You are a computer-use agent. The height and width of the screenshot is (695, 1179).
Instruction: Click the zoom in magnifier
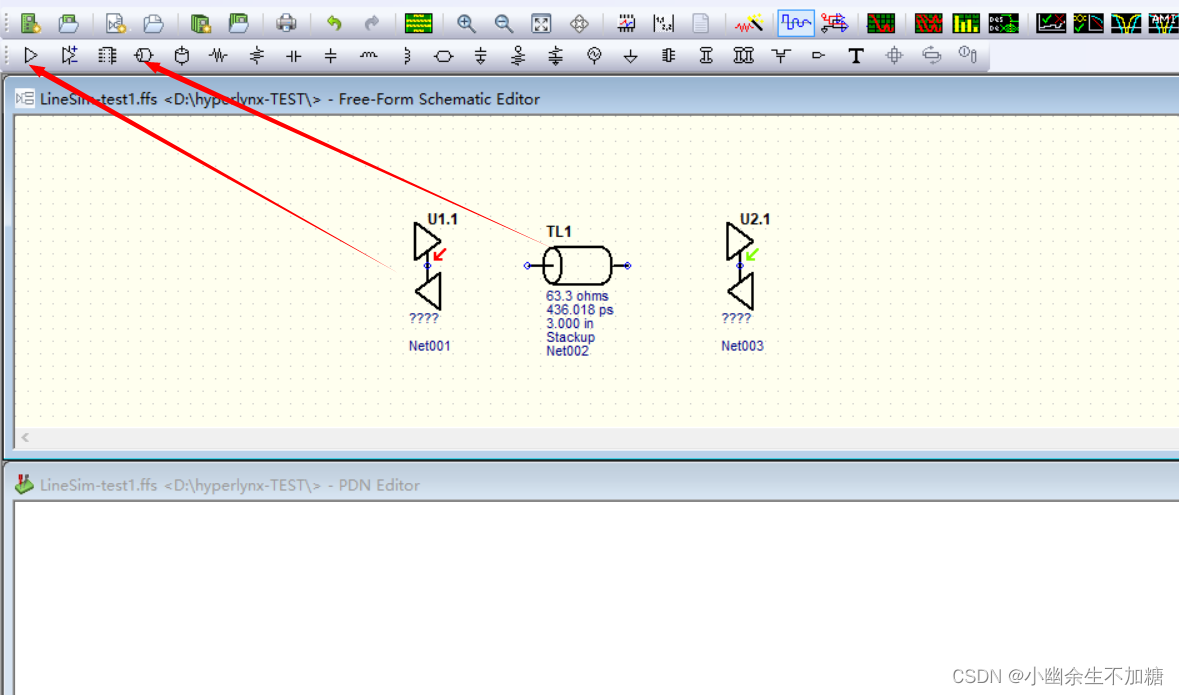tap(466, 24)
